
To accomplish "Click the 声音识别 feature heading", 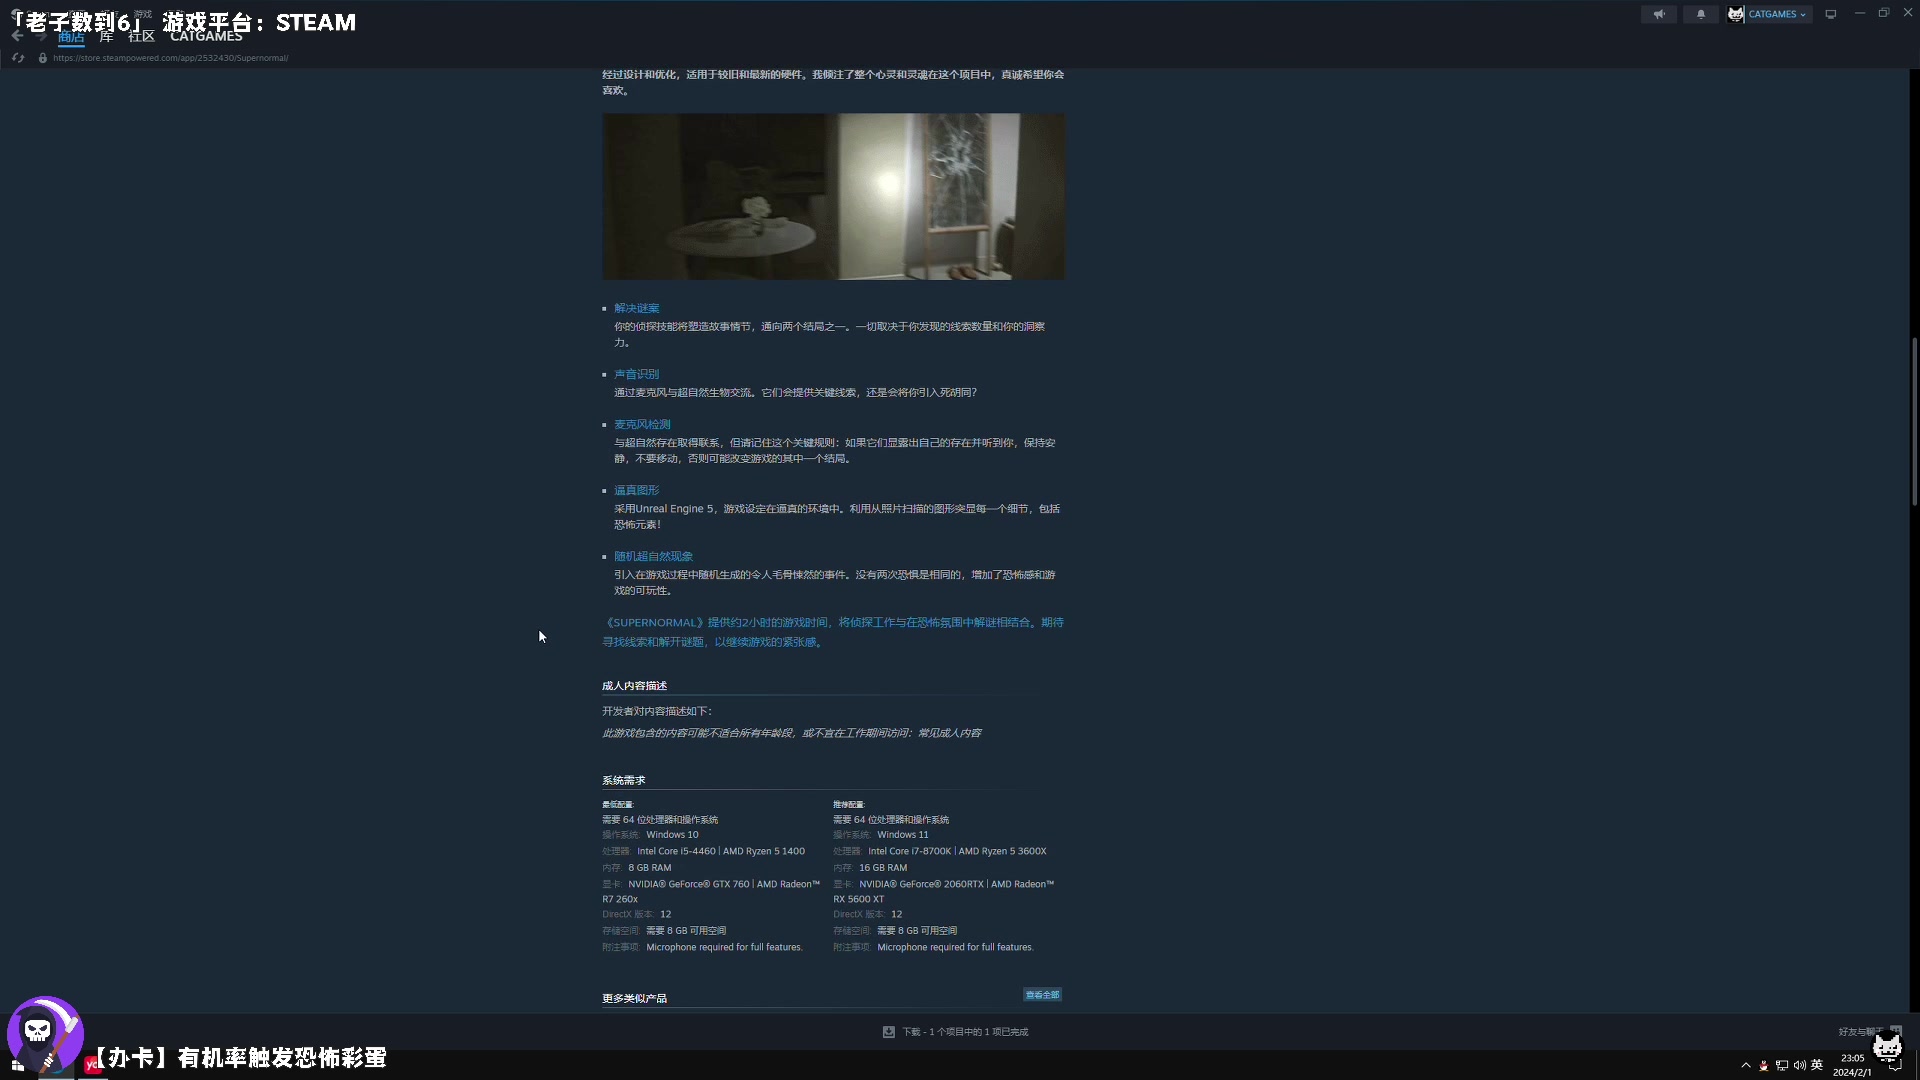I will [x=637, y=374].
